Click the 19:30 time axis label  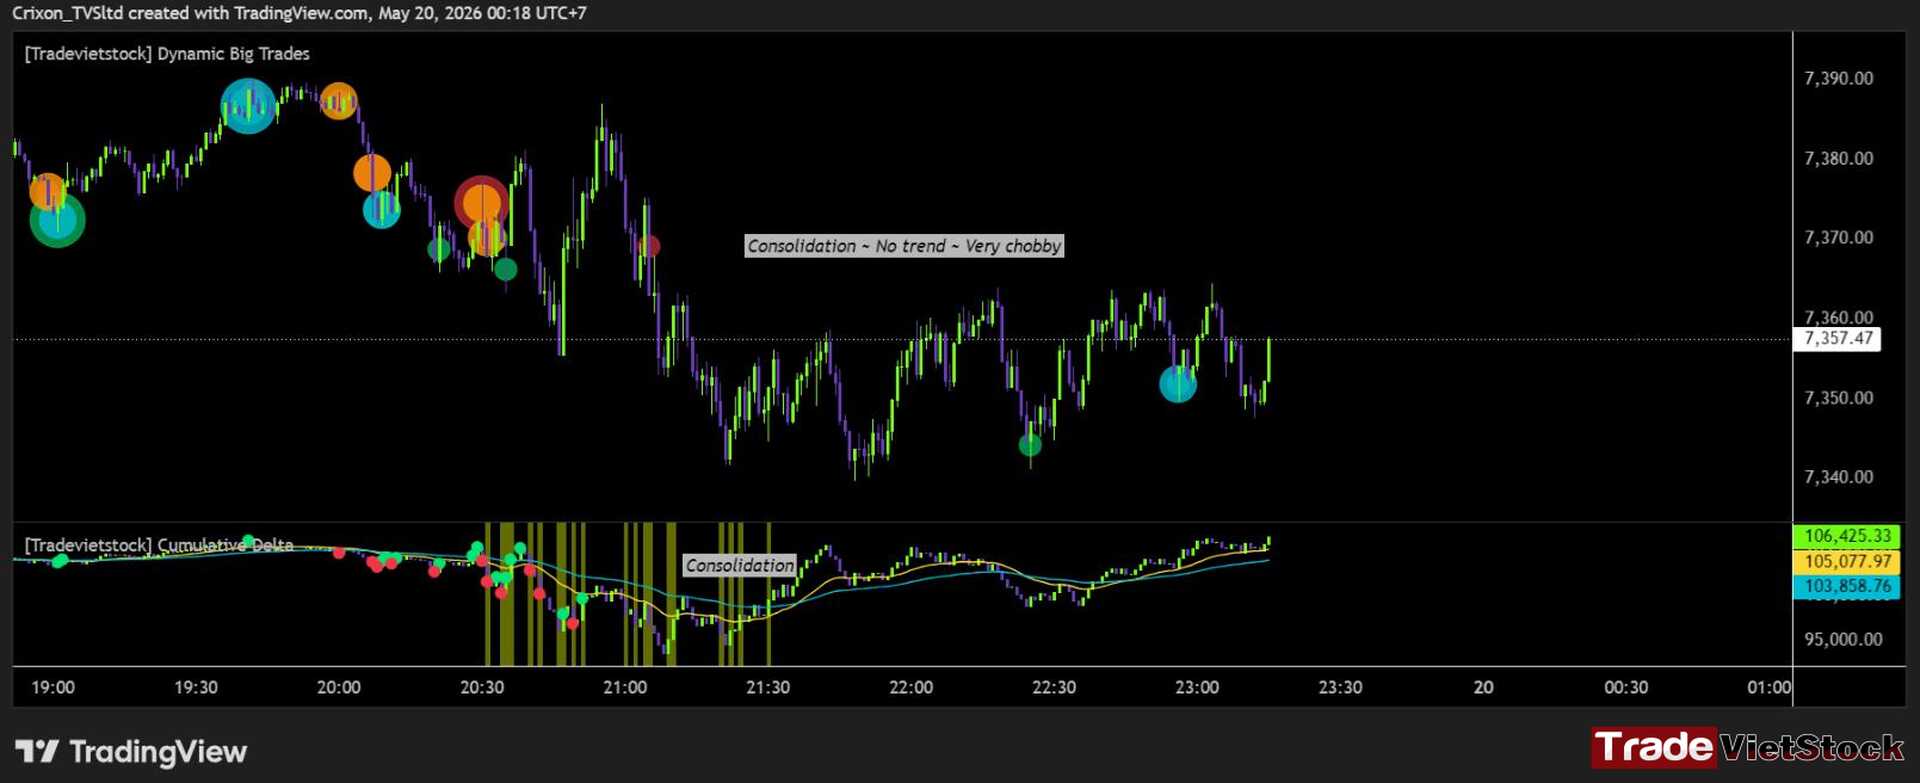click(196, 688)
